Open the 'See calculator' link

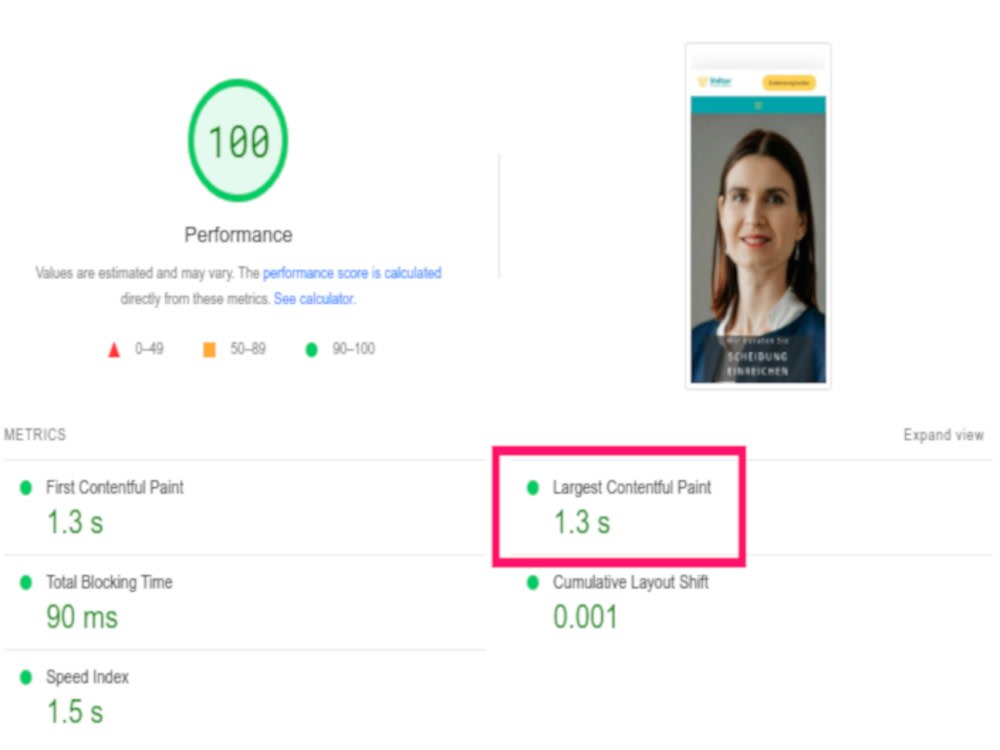coord(314,298)
